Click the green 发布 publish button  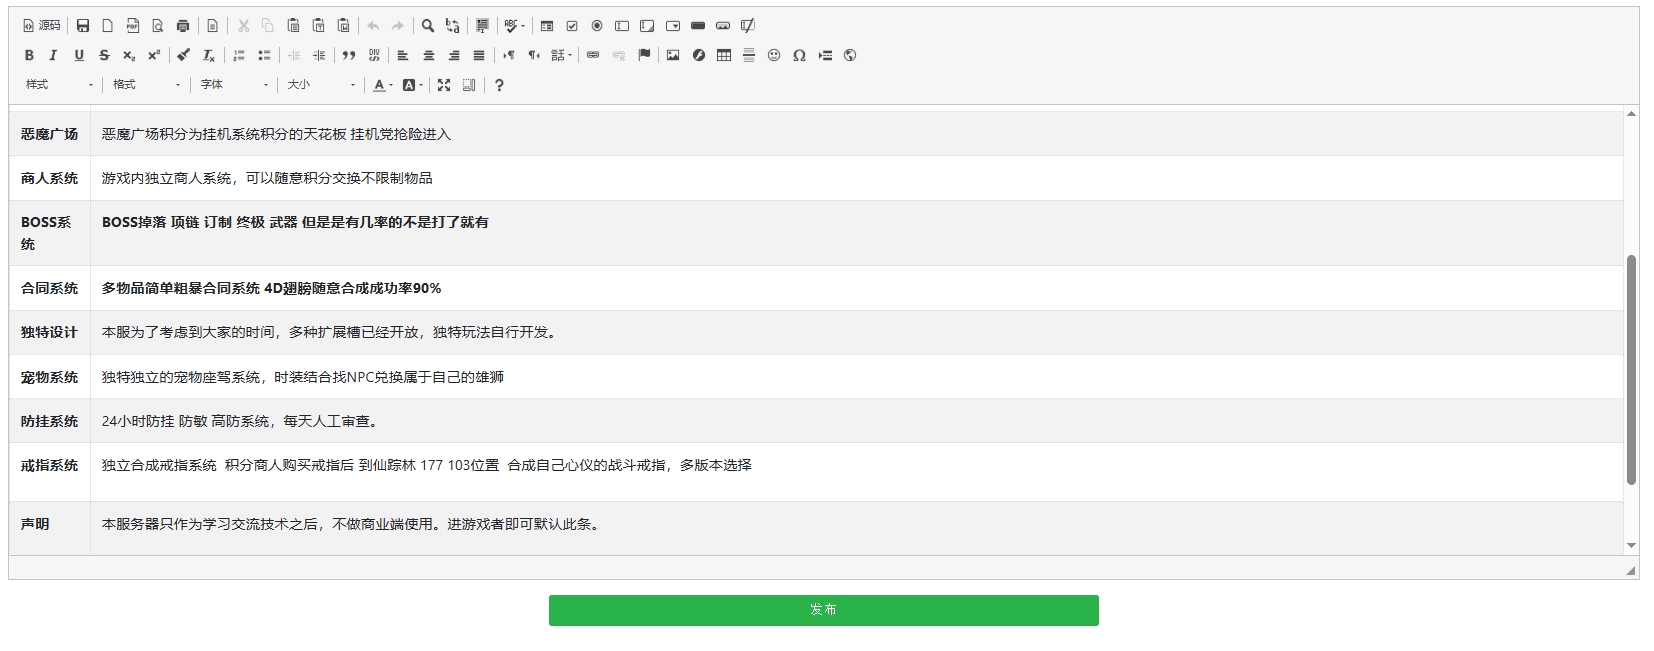click(823, 610)
